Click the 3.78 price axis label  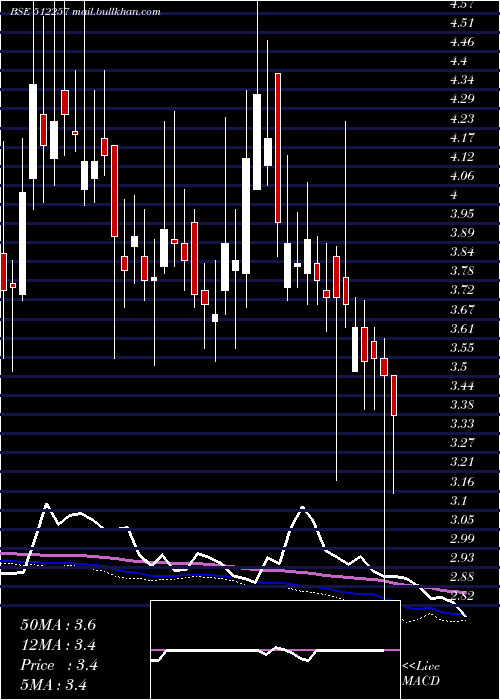(x=462, y=271)
